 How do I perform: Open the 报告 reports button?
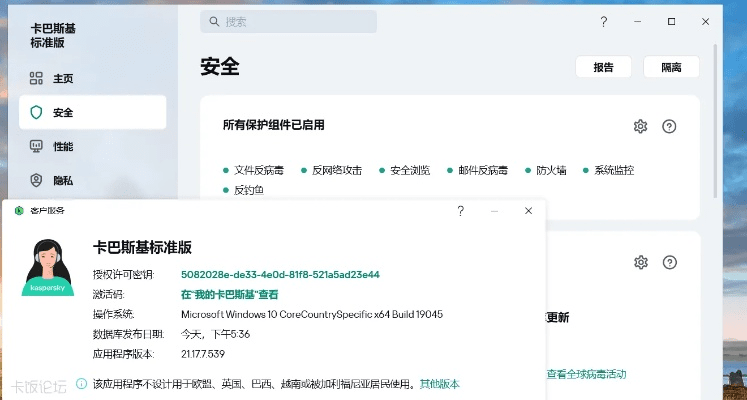coord(604,67)
